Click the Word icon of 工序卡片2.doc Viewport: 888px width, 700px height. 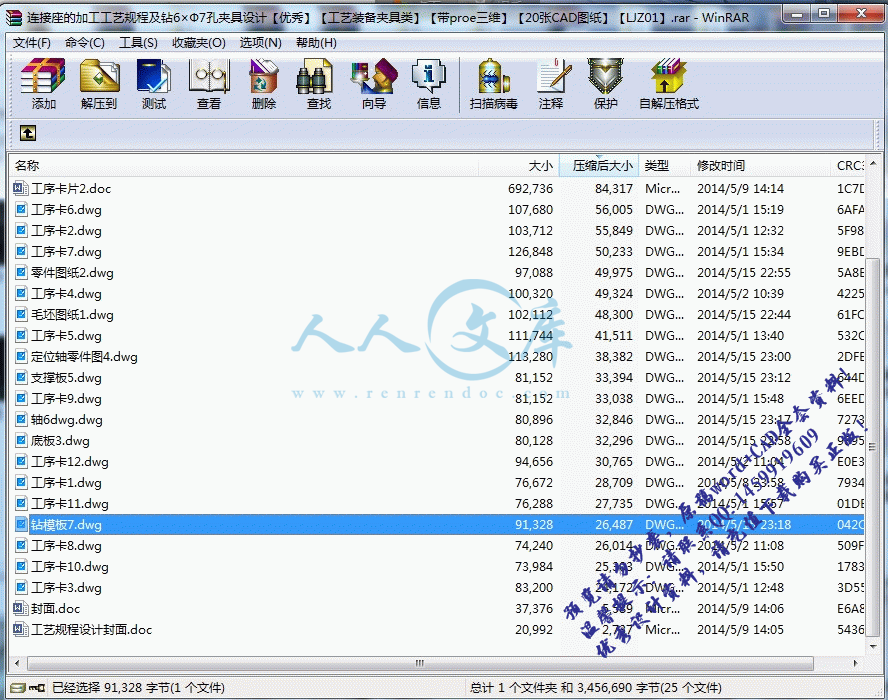[21, 188]
